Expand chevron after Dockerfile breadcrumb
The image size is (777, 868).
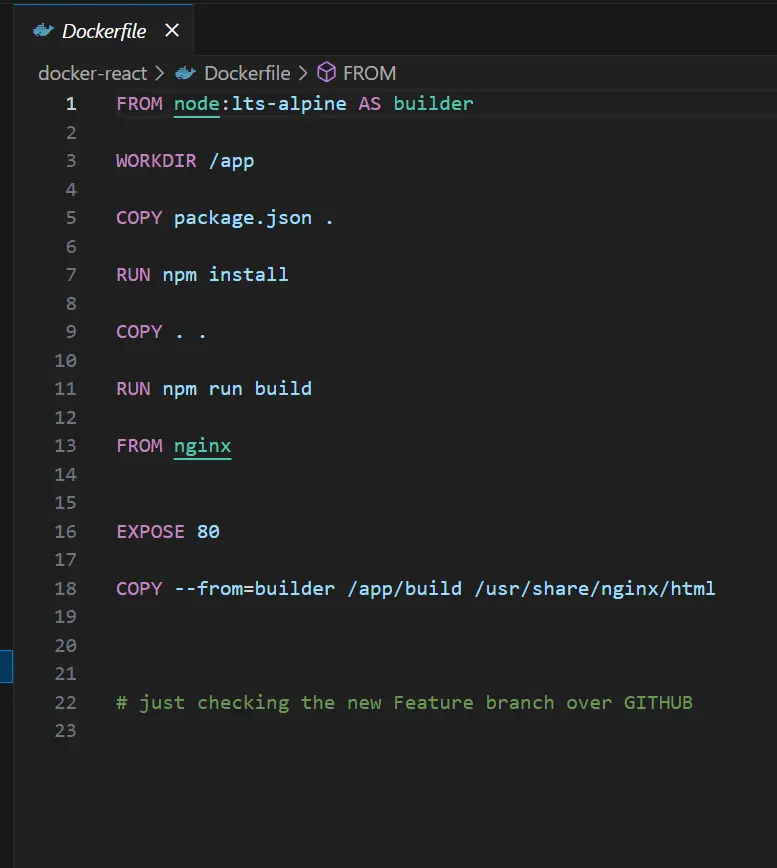tap(303, 73)
